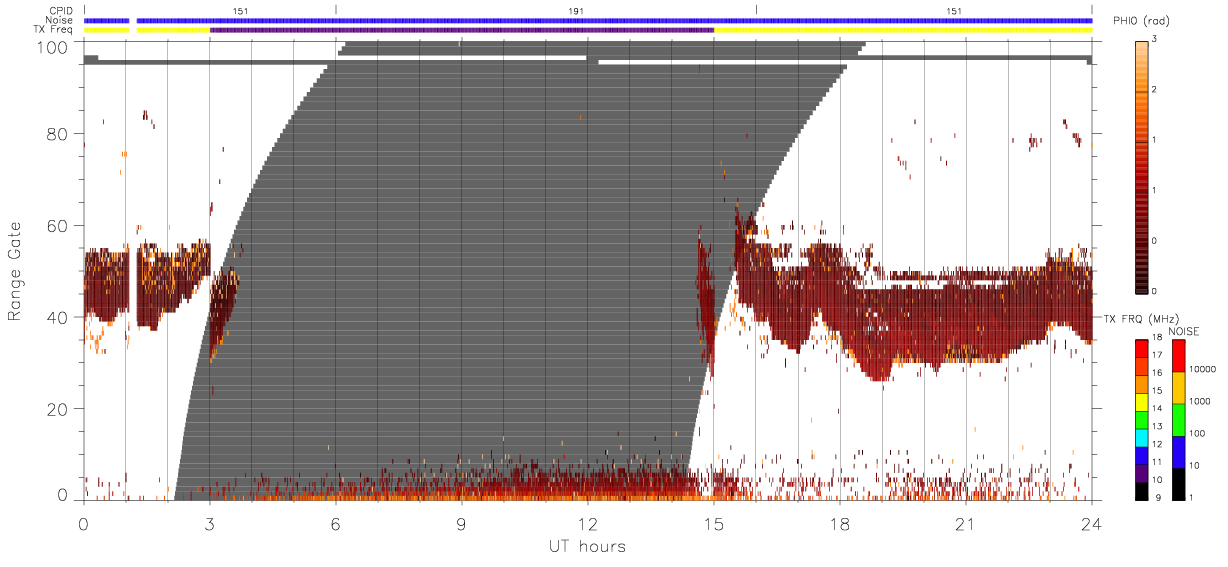
Task: Select the 191 CPID value in the header
Action: [x=575, y=11]
